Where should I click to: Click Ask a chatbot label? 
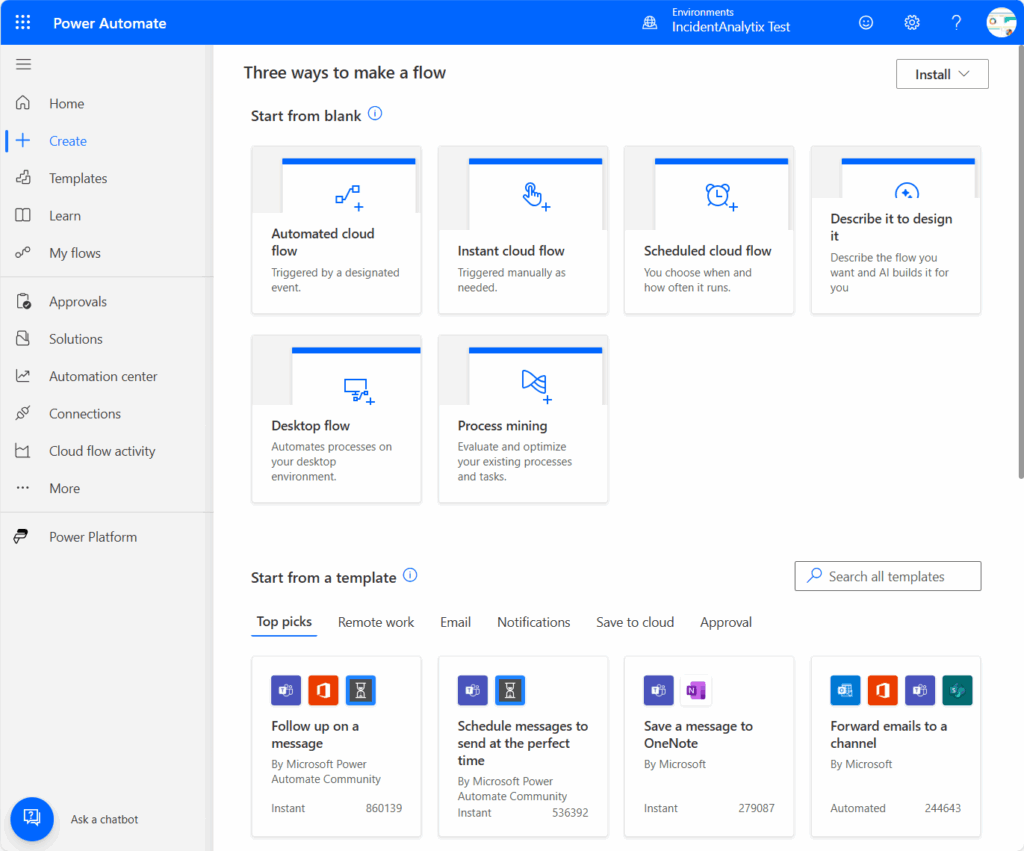point(104,819)
